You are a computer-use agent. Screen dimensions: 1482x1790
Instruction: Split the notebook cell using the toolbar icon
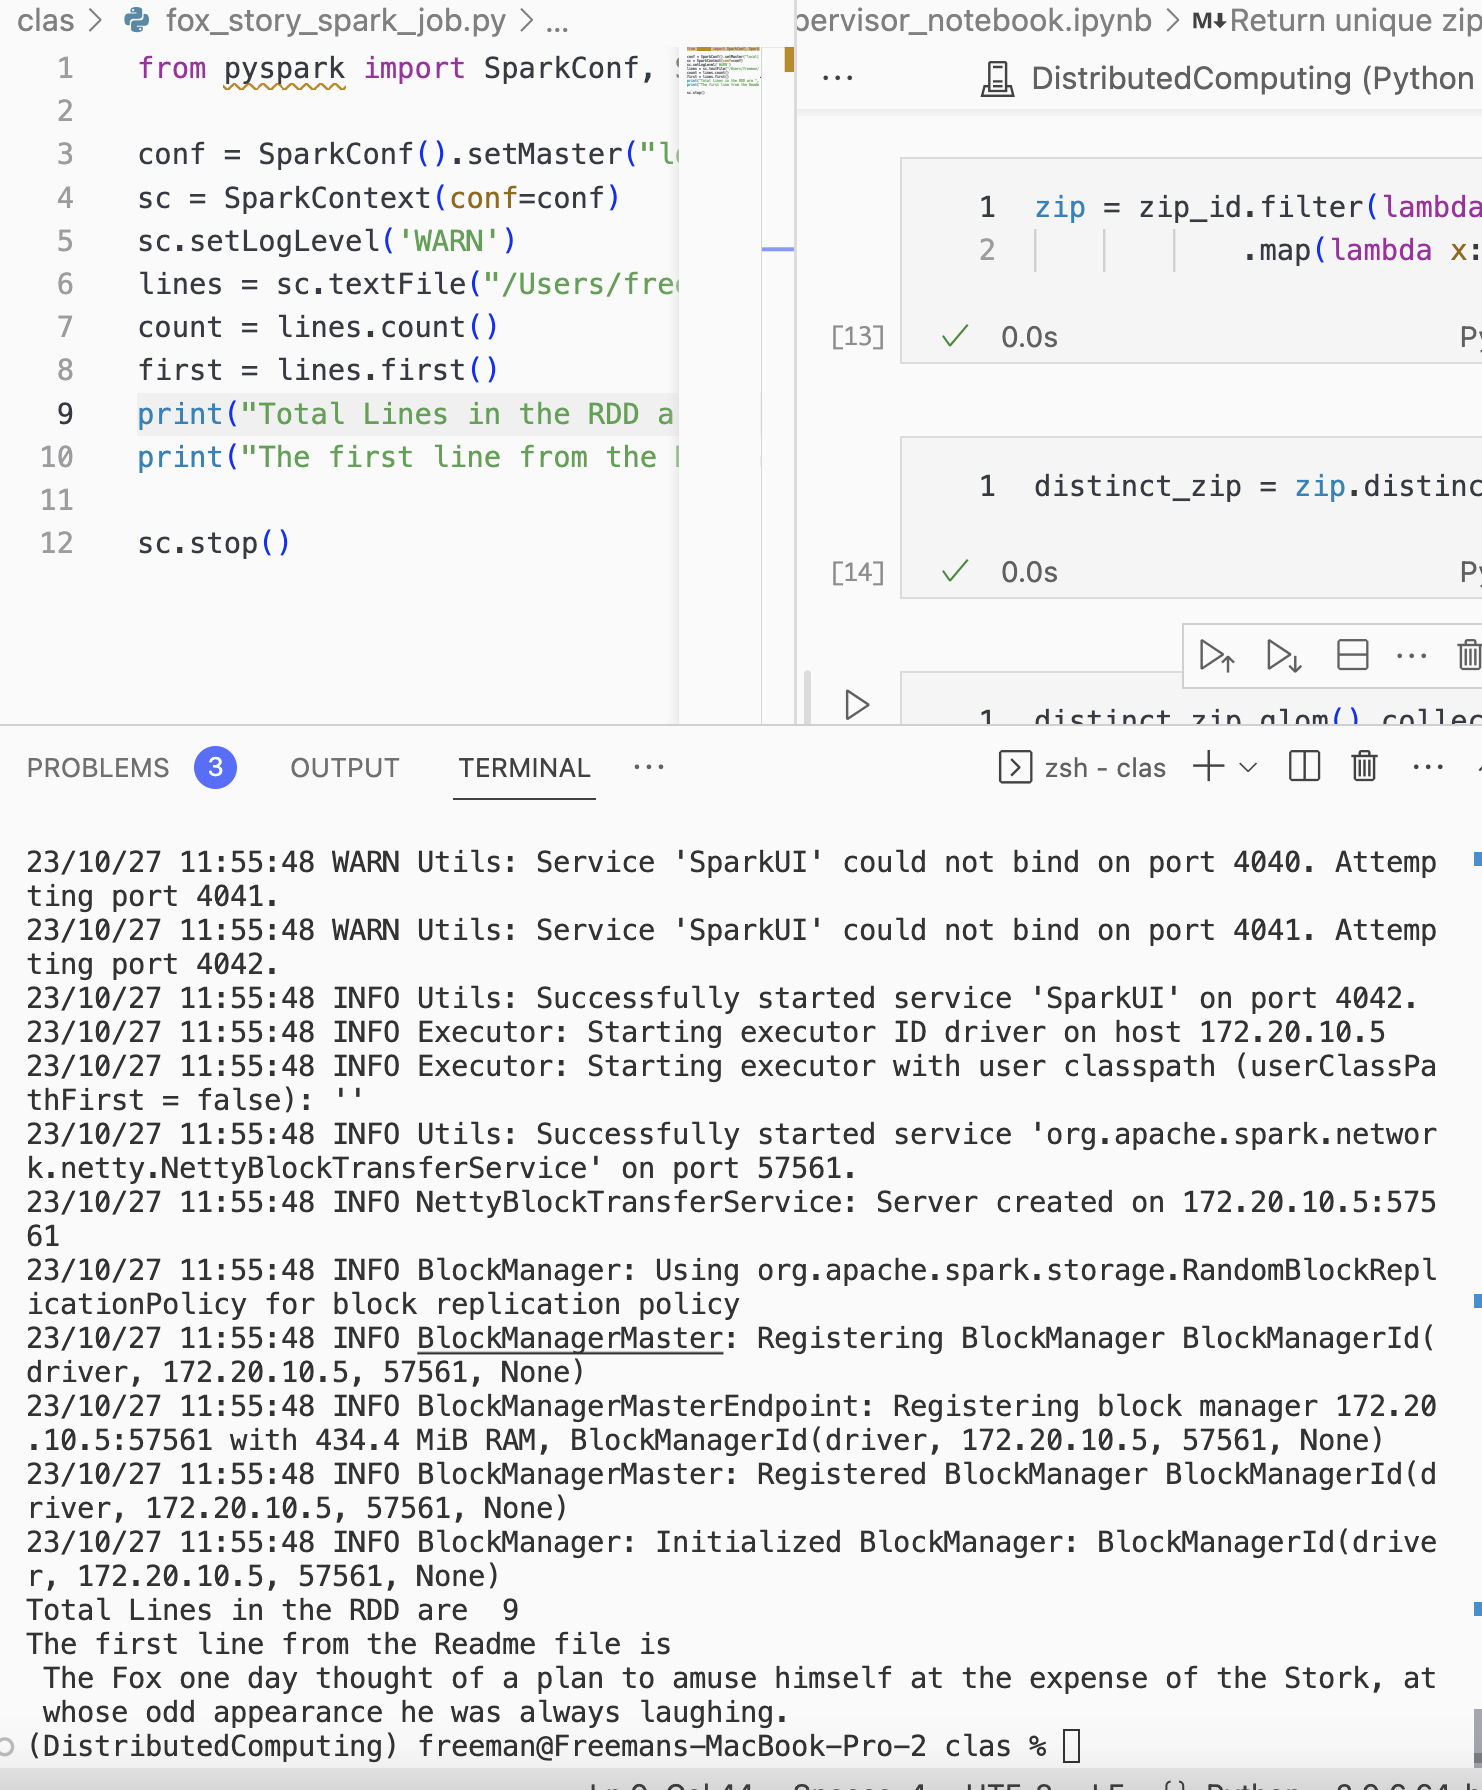tap(1352, 656)
